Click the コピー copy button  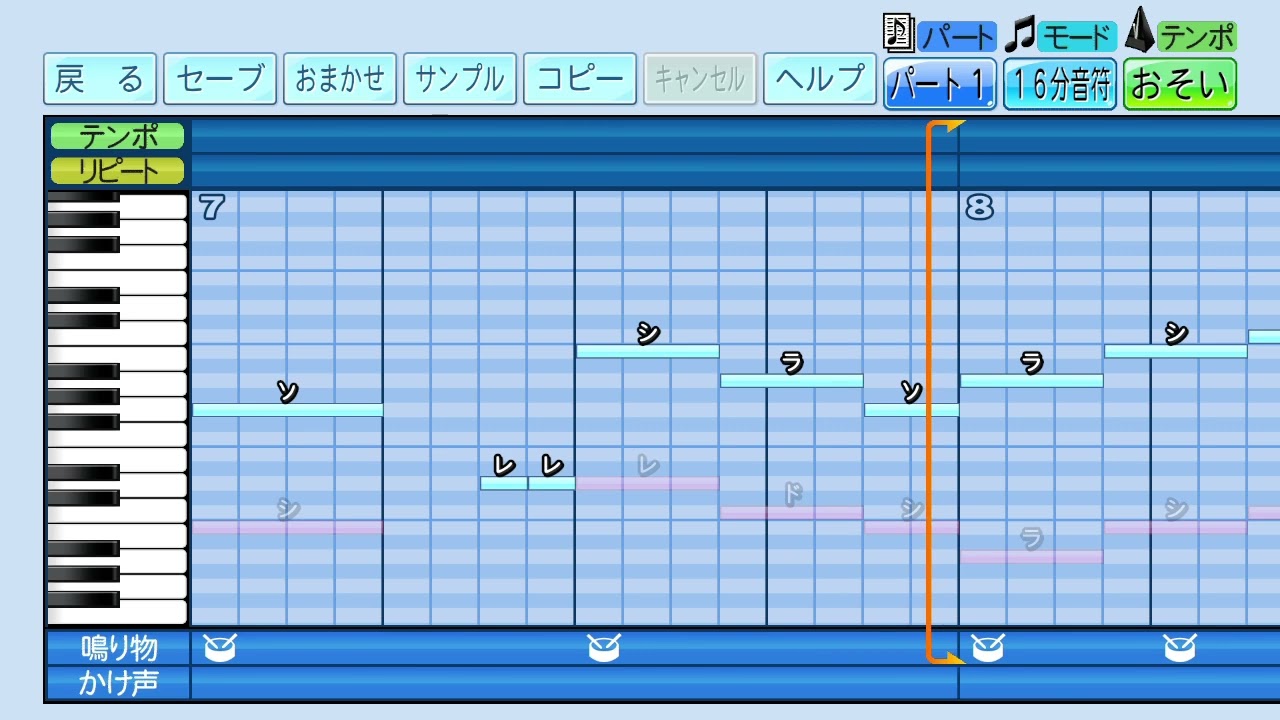click(x=580, y=79)
